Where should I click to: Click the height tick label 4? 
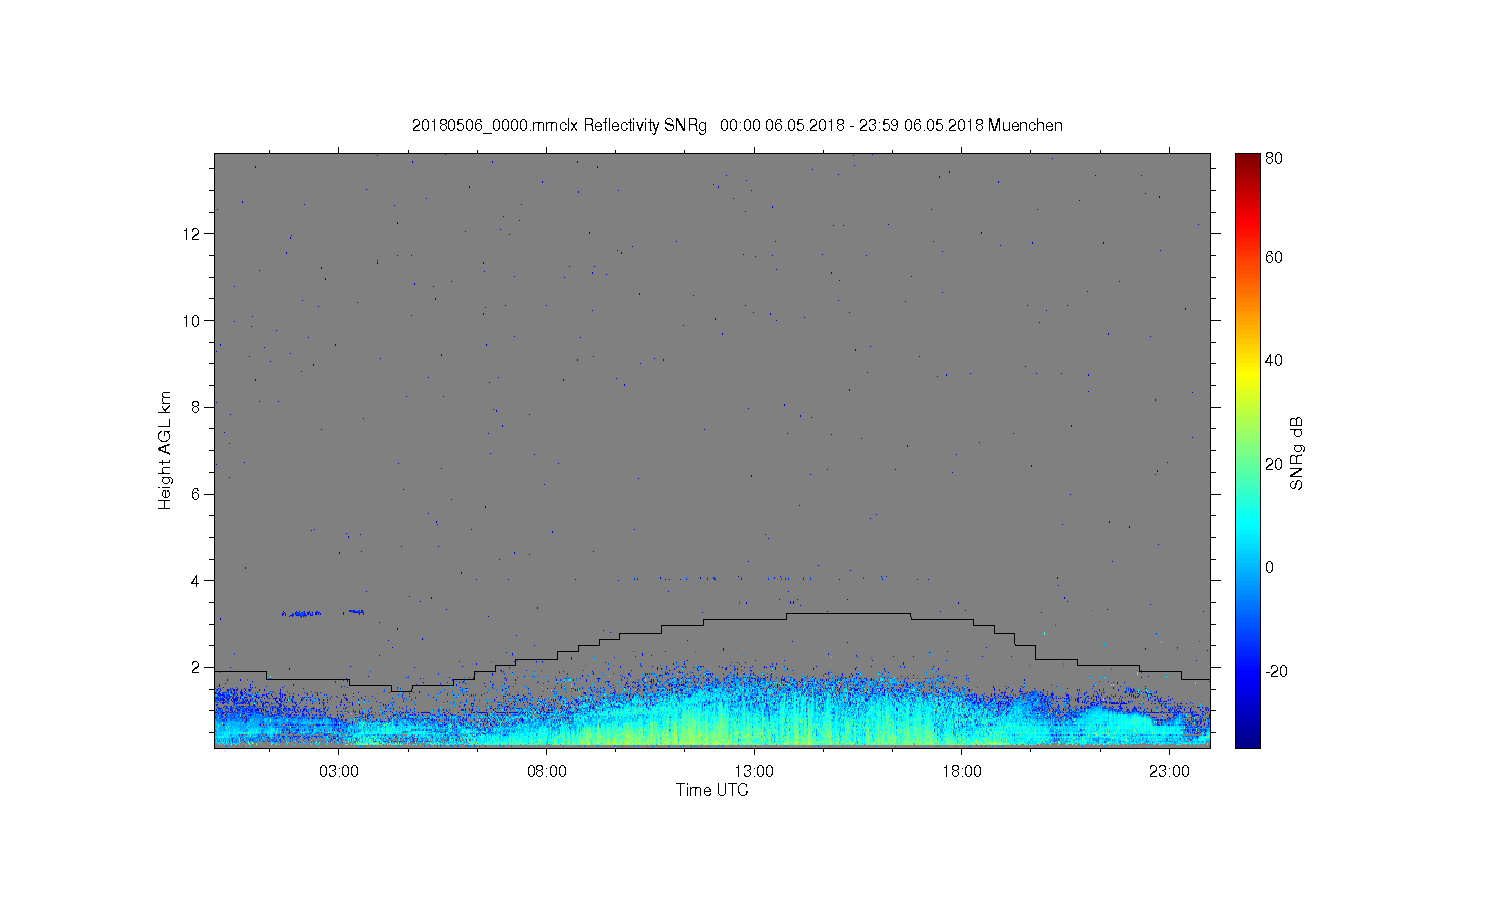coord(194,581)
